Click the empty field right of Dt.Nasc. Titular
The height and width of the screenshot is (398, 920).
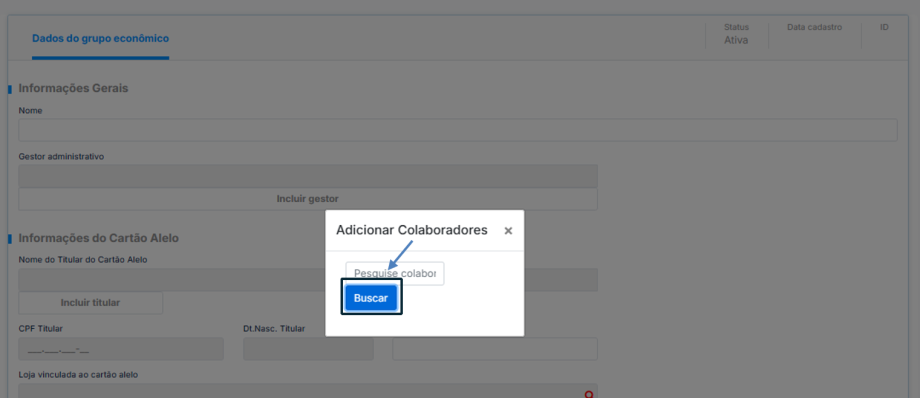[495, 349]
